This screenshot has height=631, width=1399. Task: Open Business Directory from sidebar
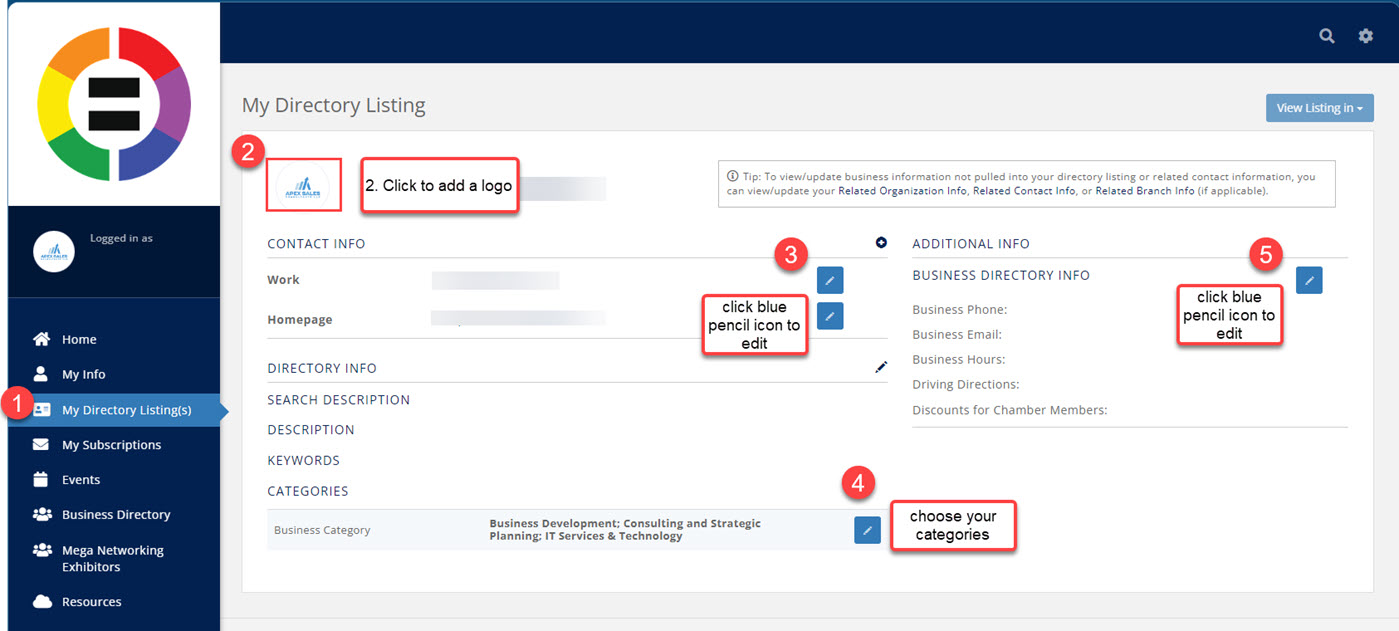[116, 515]
